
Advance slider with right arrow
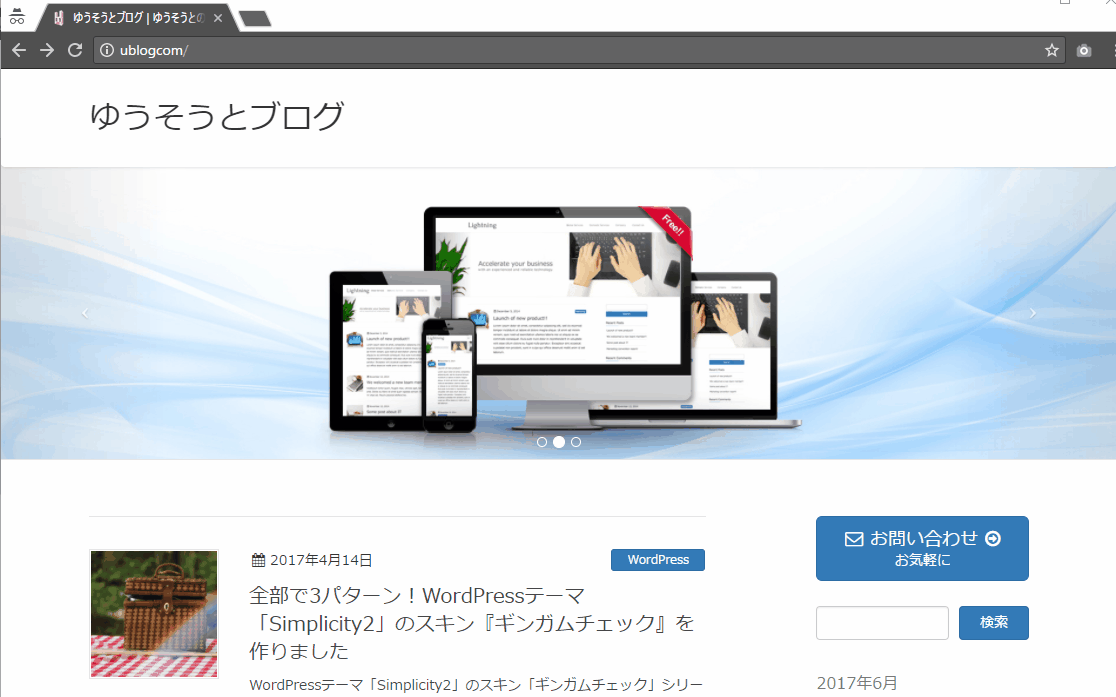[x=1032, y=313]
